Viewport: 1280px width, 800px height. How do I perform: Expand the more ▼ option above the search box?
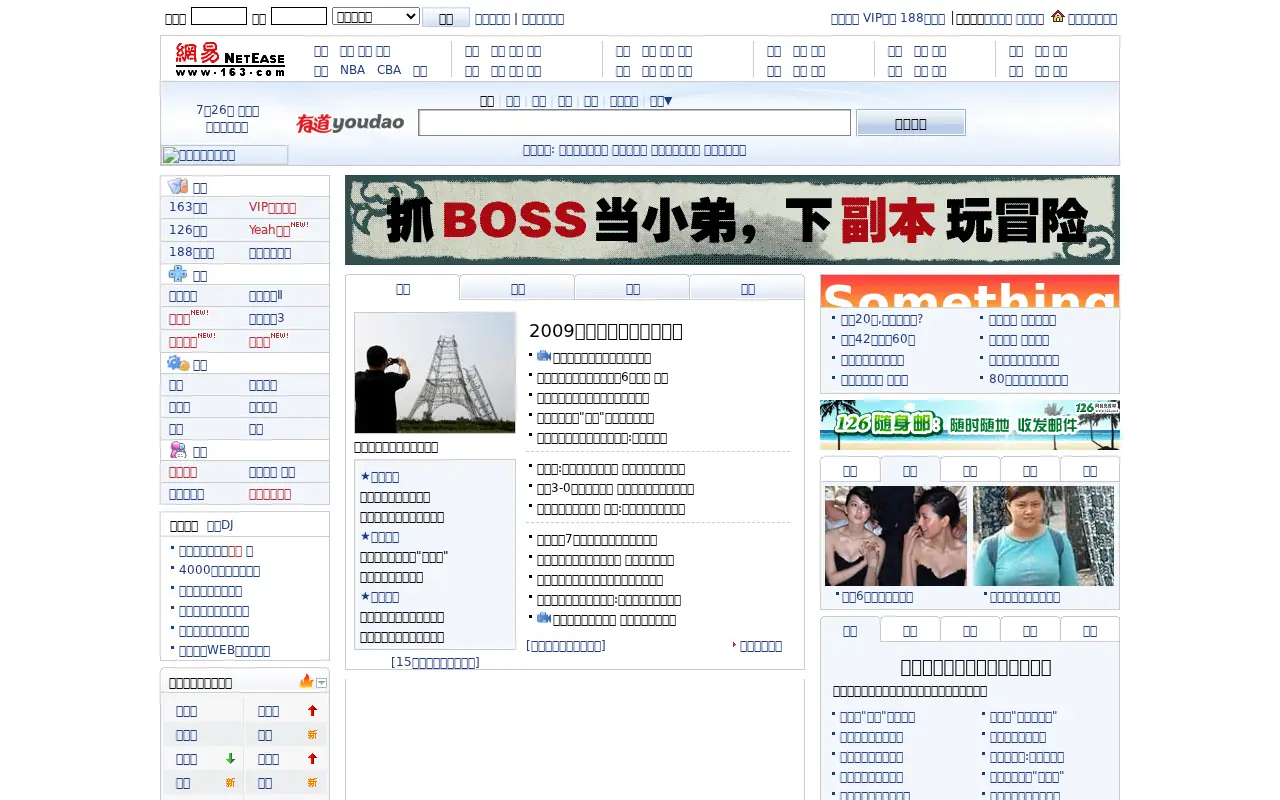click(661, 101)
